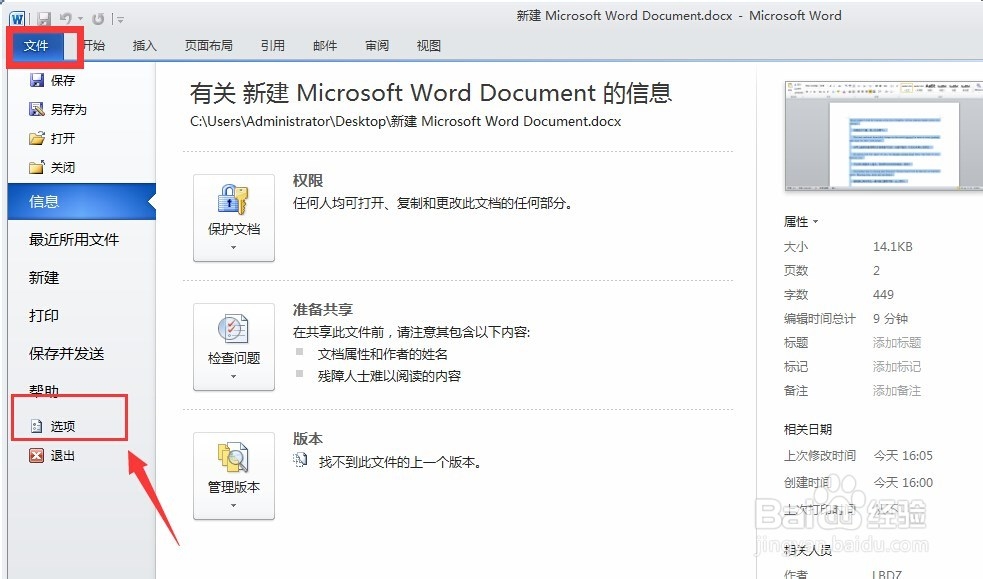Switch to the 邮件 ribbon tab
The height and width of the screenshot is (579, 983).
click(x=325, y=46)
